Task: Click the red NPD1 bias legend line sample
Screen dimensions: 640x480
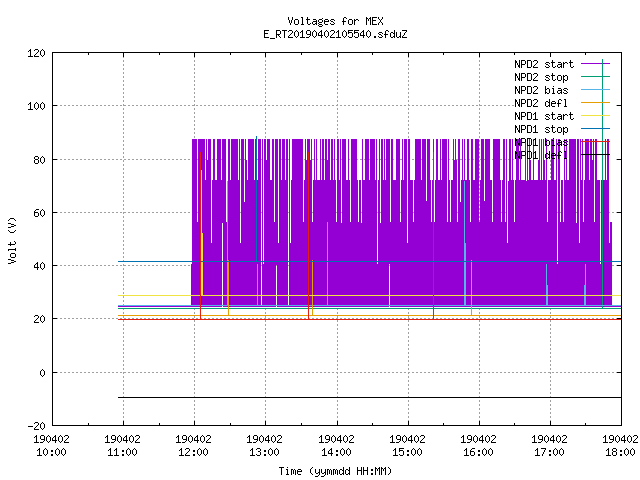Action: (x=595, y=142)
